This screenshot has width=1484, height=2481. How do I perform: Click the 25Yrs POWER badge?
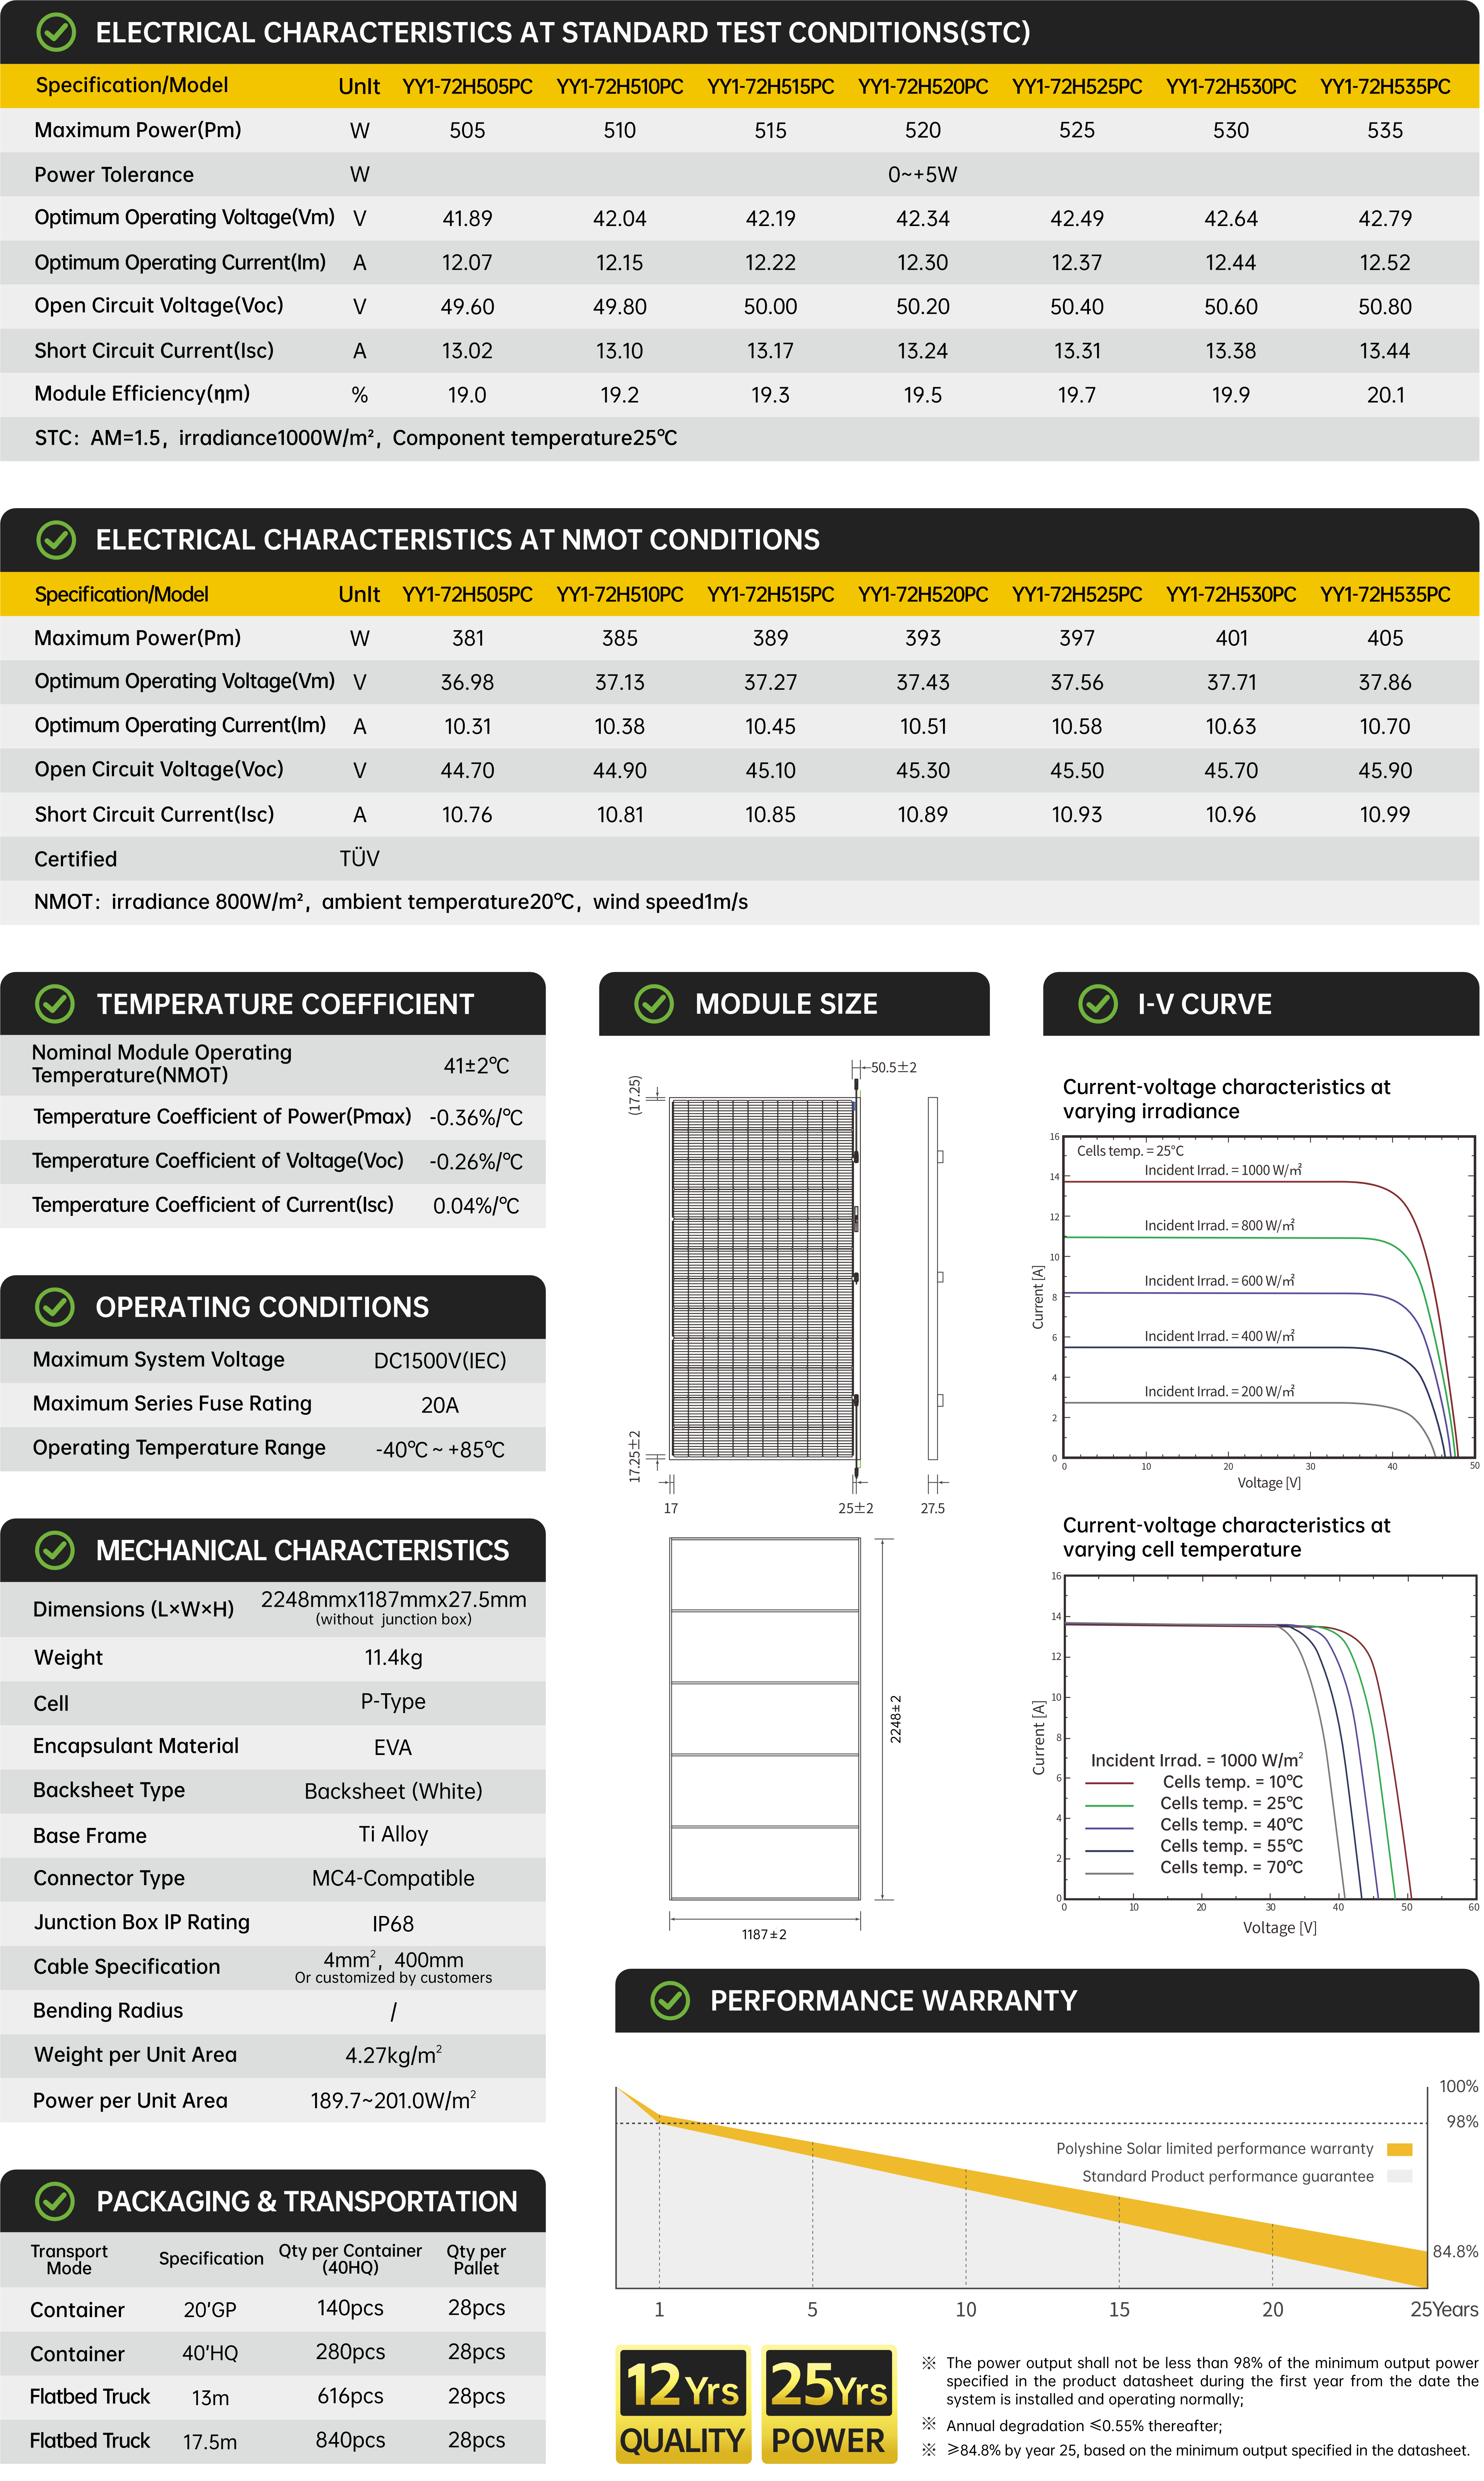829,2404
